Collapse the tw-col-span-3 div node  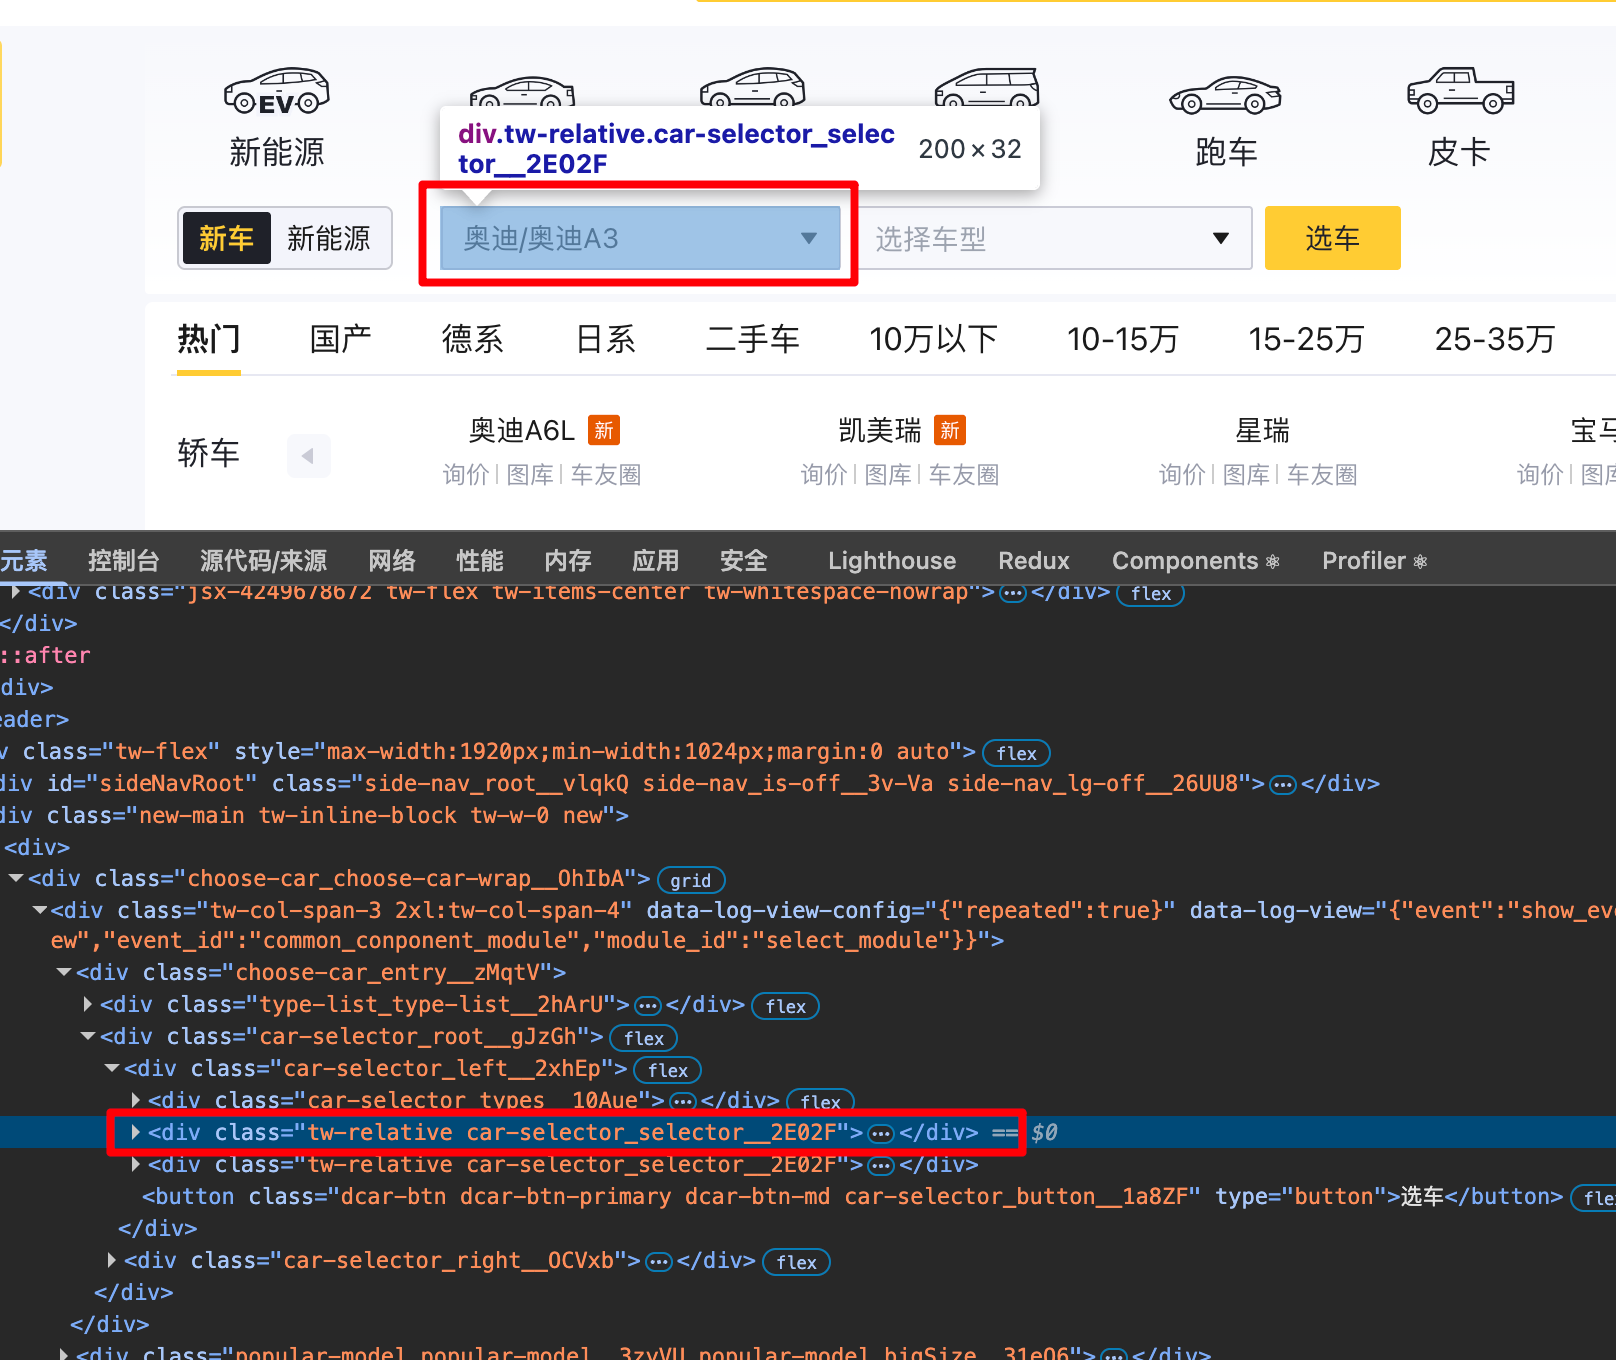[40, 910]
